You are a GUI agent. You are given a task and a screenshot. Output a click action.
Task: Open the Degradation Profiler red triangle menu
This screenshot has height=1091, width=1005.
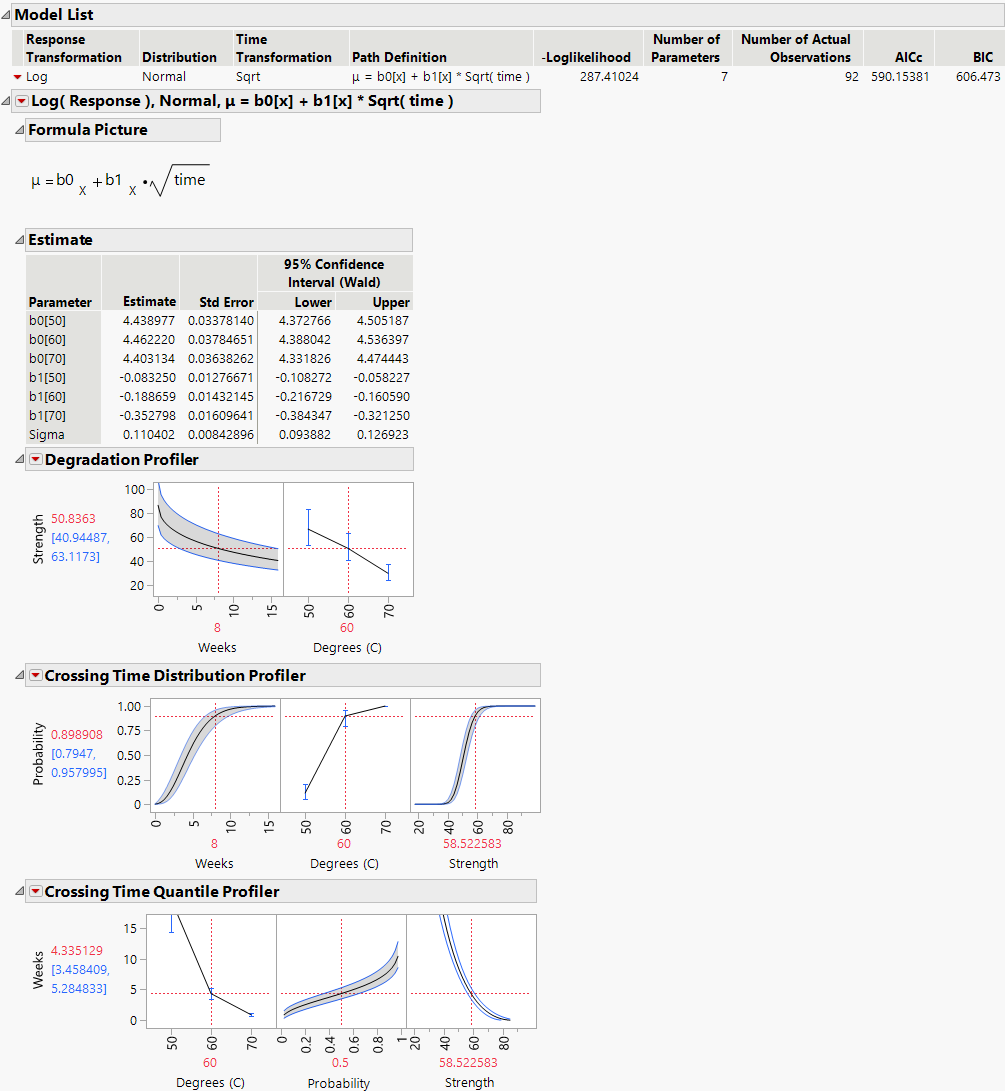pyautogui.click(x=34, y=459)
